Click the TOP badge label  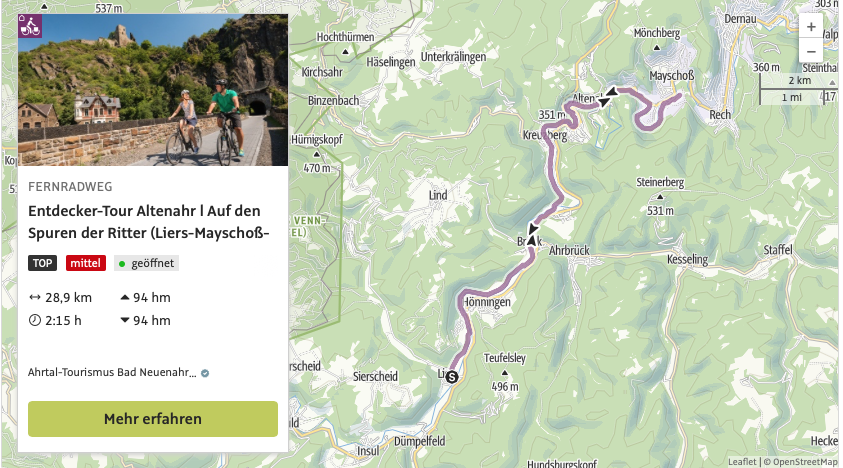[43, 263]
